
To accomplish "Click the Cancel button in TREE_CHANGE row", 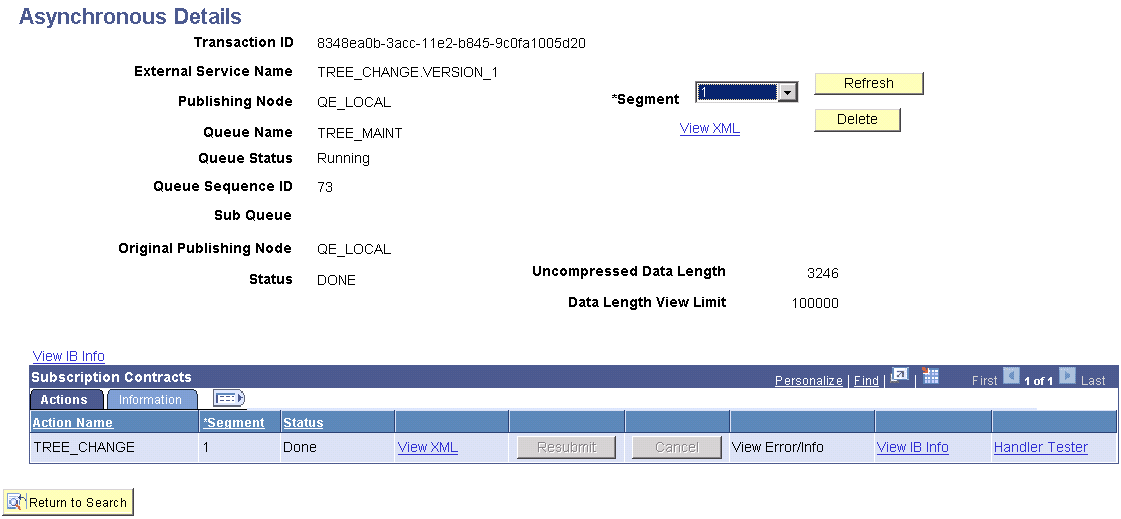I will click(x=676, y=448).
